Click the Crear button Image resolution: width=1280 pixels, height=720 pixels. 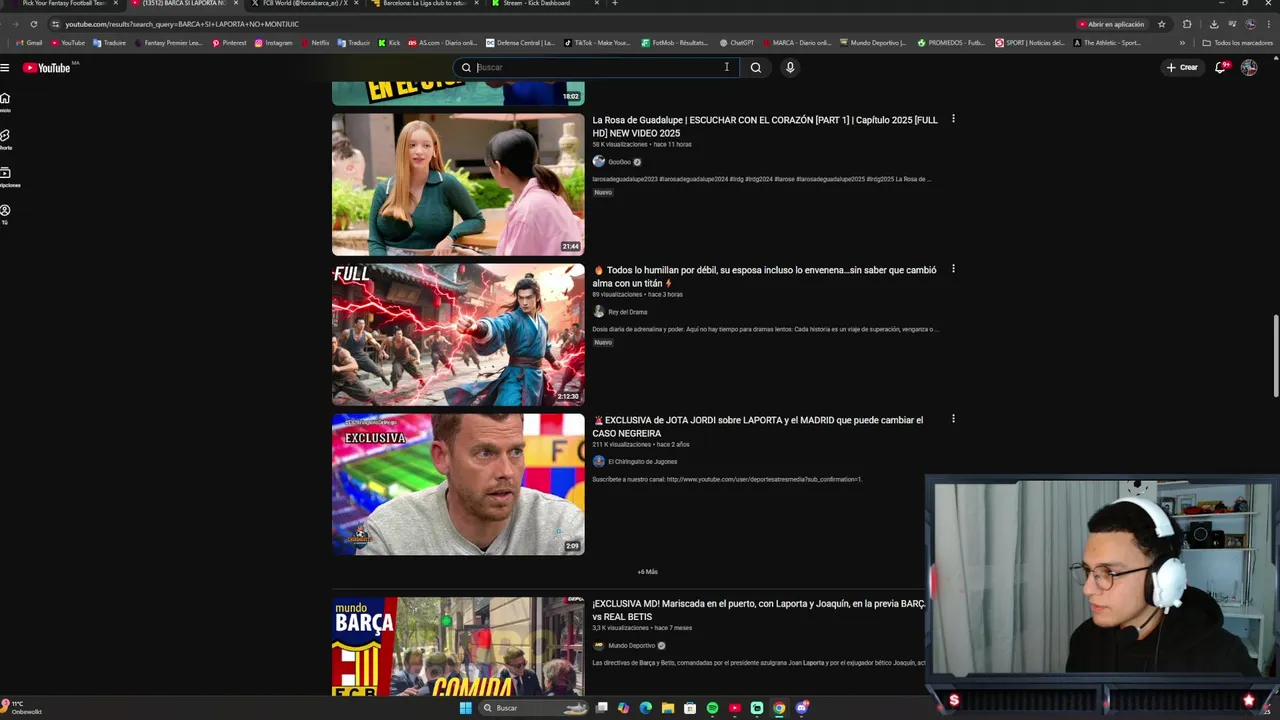click(x=1182, y=67)
